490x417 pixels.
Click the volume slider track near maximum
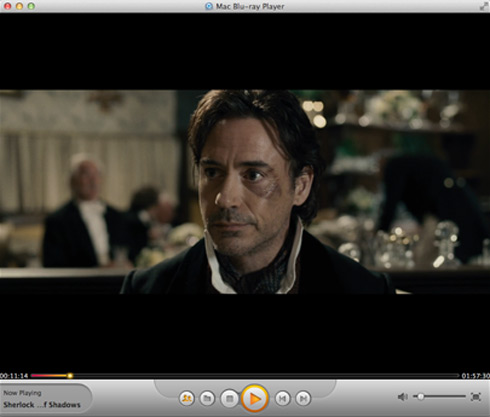click(462, 396)
